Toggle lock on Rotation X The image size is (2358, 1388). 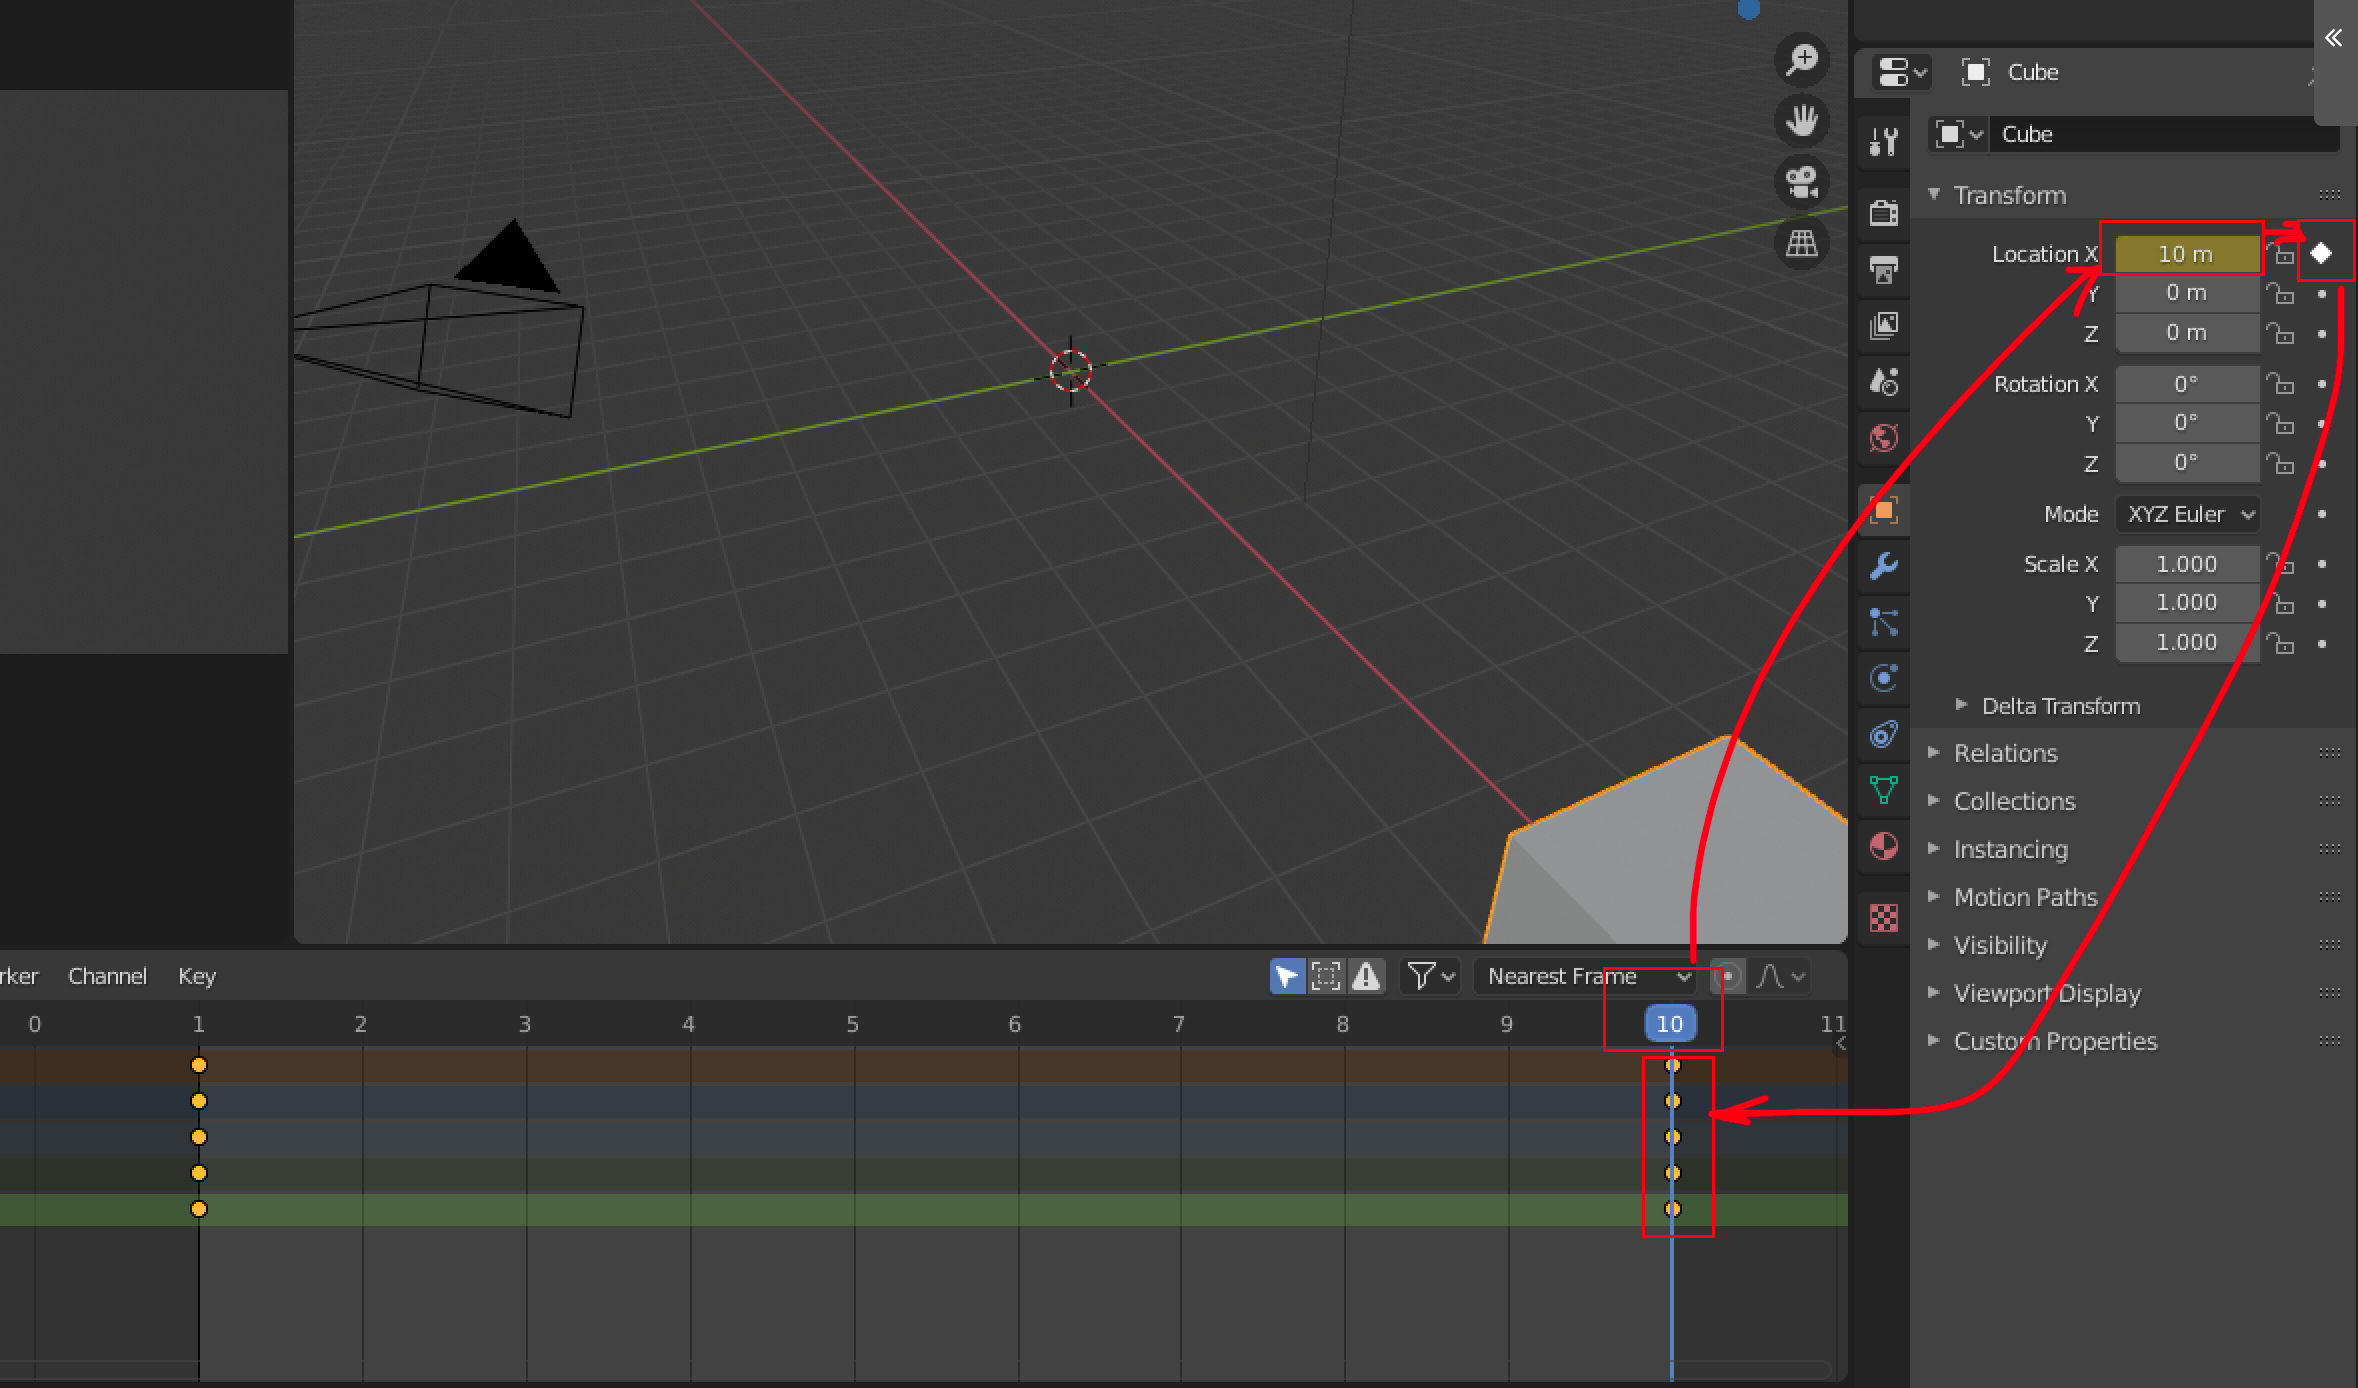(2281, 384)
